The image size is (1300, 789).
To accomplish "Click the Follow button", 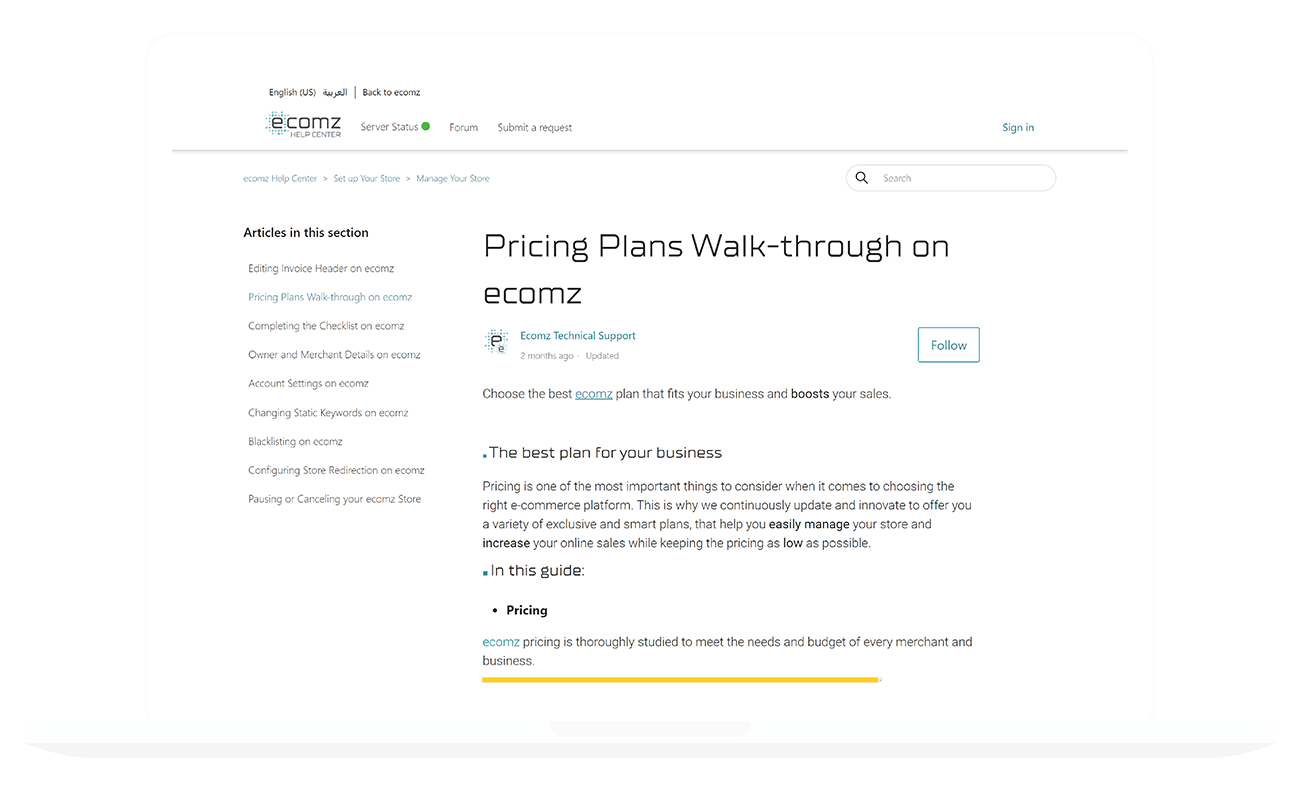I will [x=948, y=345].
